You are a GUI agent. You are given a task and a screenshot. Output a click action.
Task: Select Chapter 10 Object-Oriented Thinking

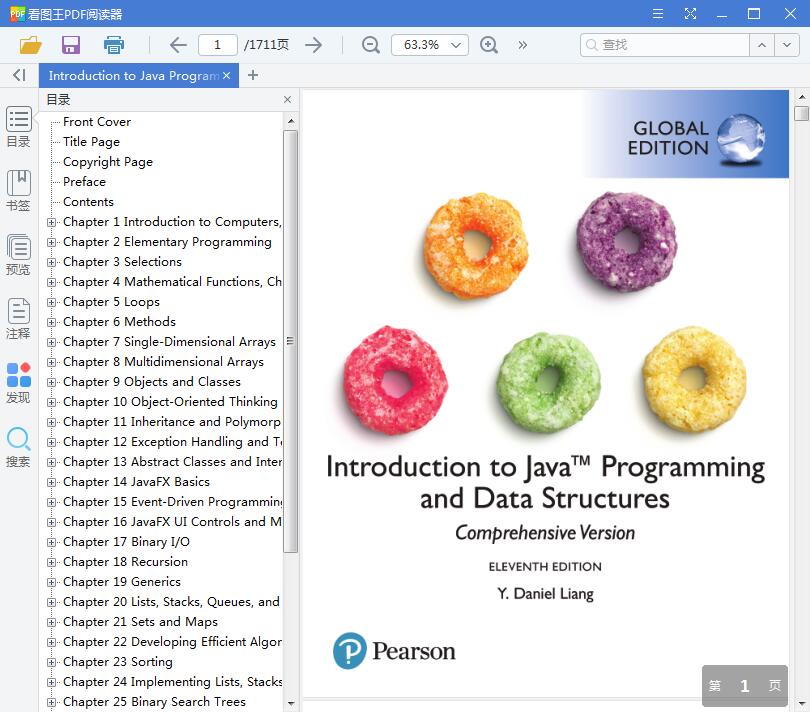click(170, 402)
